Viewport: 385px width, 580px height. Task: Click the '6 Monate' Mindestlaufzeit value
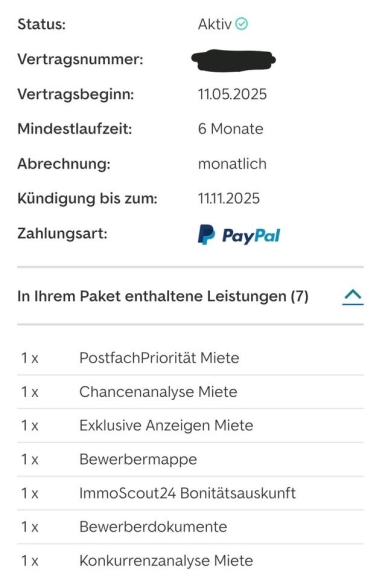231,129
